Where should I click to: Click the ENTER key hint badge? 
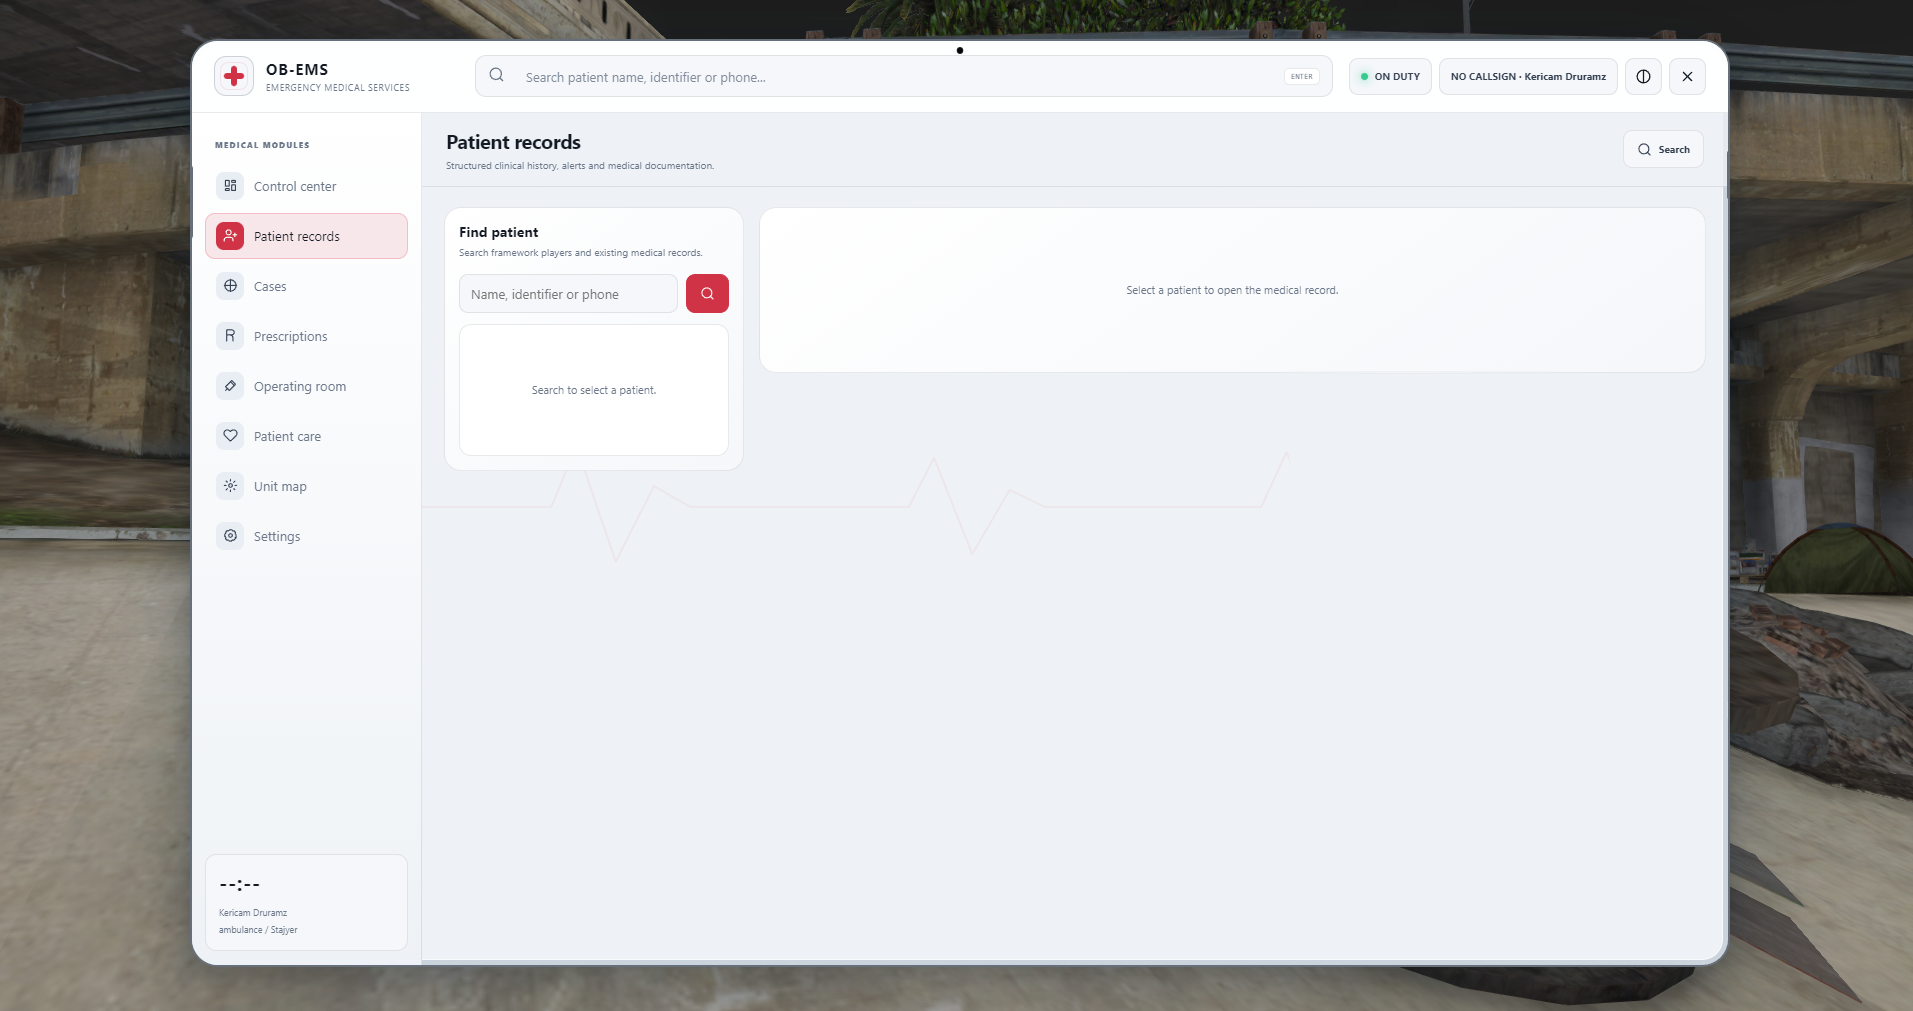[x=1301, y=76]
